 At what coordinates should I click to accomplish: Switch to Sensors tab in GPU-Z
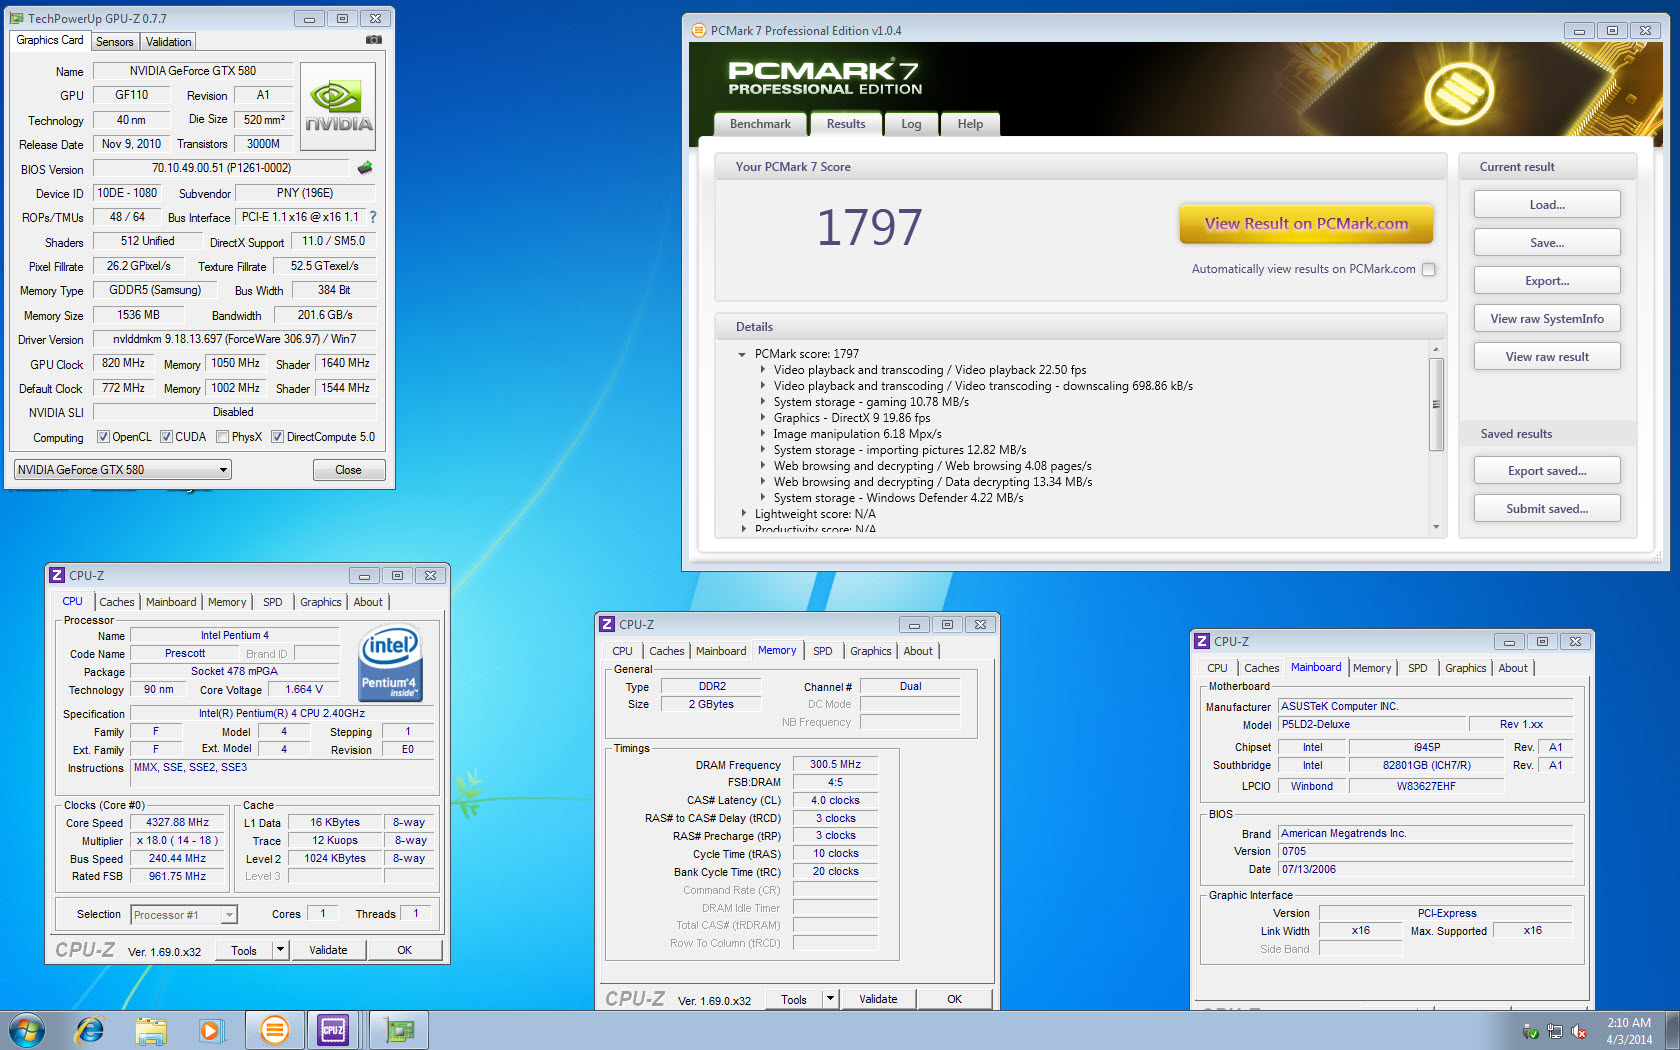[114, 42]
